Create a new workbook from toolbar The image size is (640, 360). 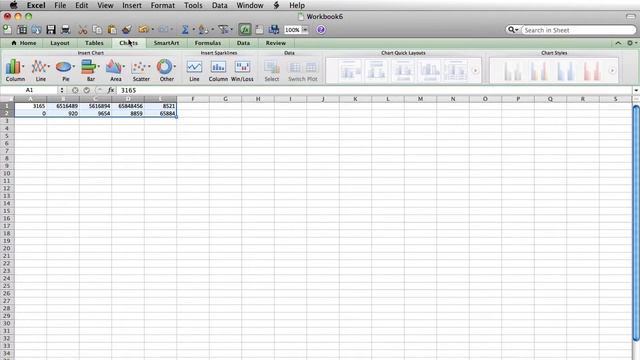point(7,29)
